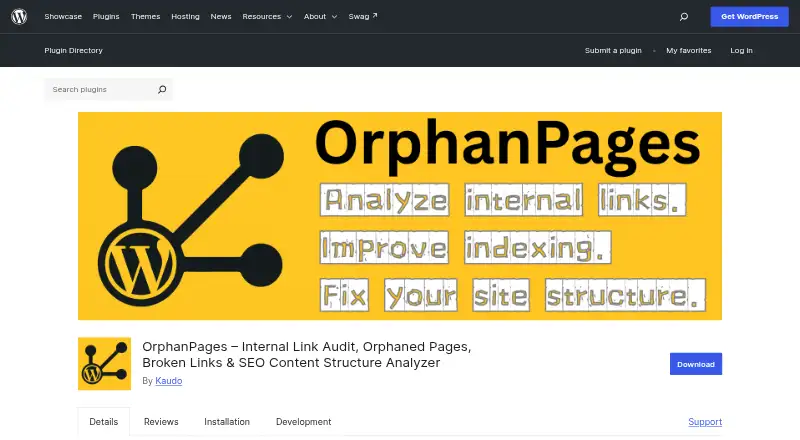The image size is (800, 440).
Task: Switch to the Installation tab
Action: point(227,422)
